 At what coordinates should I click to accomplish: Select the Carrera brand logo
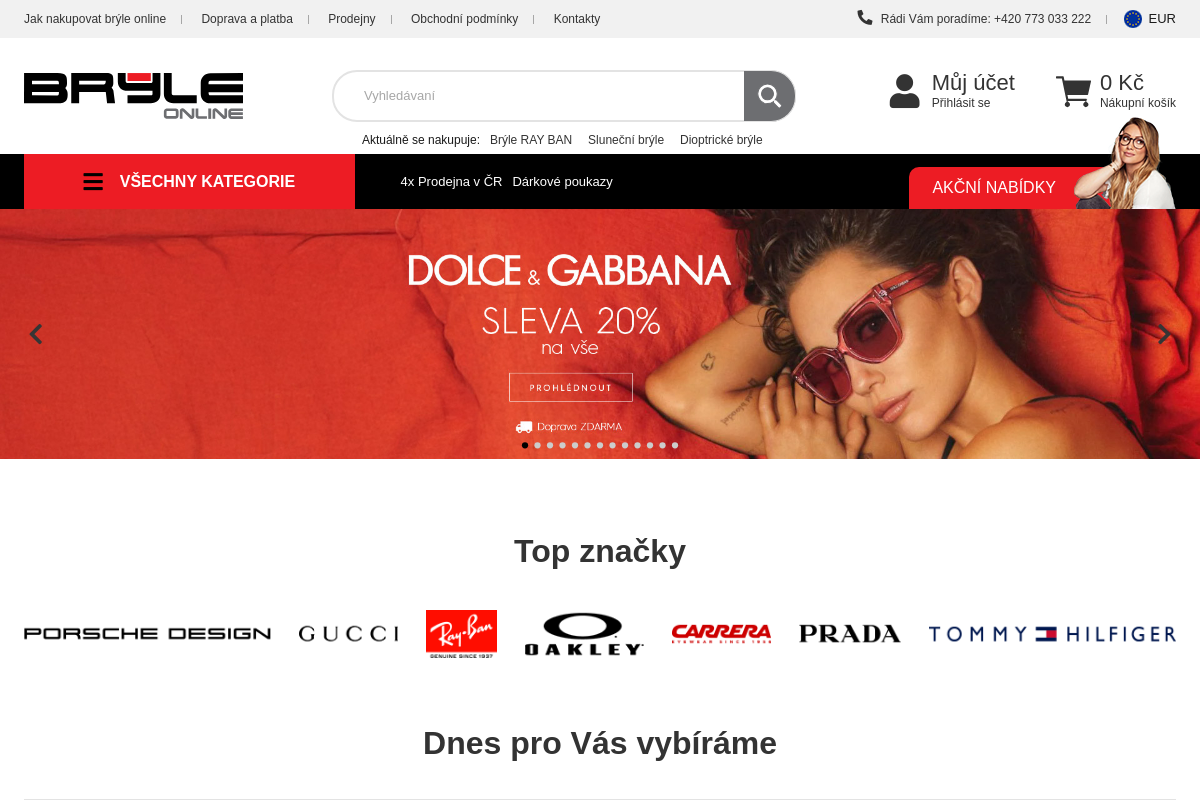[721, 634]
